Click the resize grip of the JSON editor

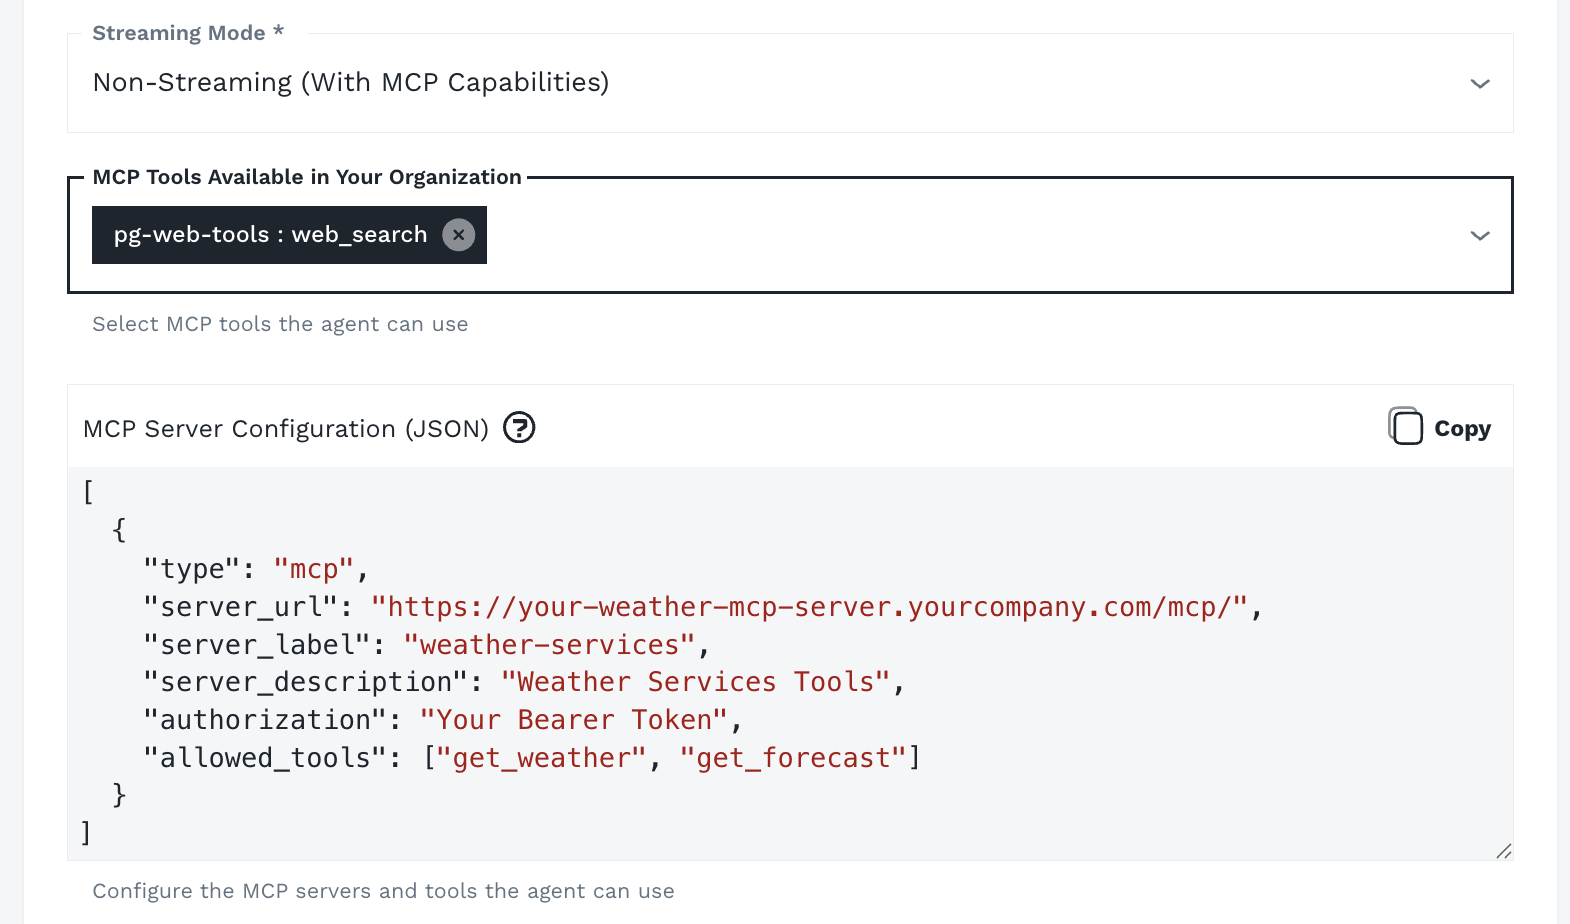[1505, 852]
